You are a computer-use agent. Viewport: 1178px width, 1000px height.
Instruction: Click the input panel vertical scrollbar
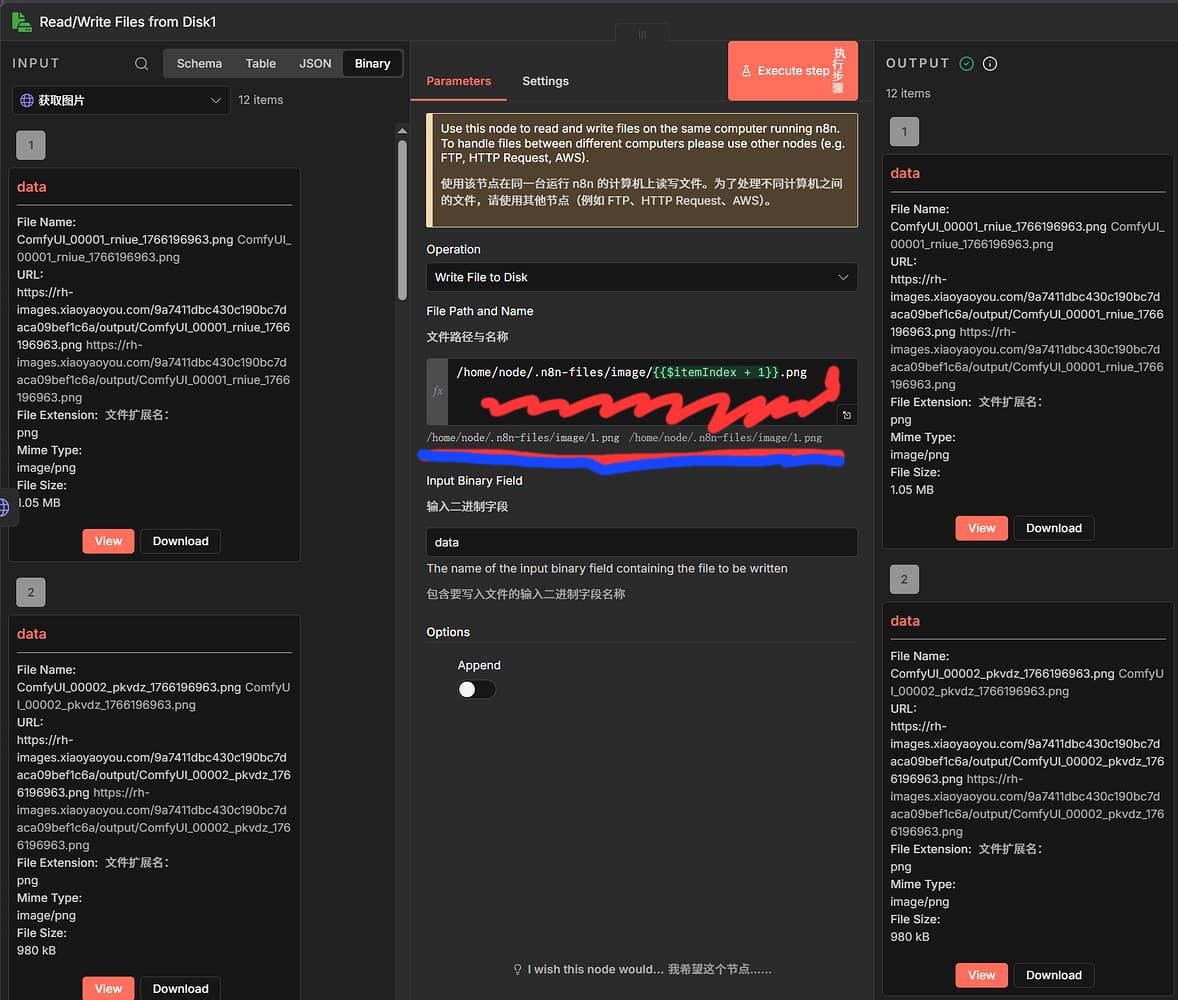(402, 220)
